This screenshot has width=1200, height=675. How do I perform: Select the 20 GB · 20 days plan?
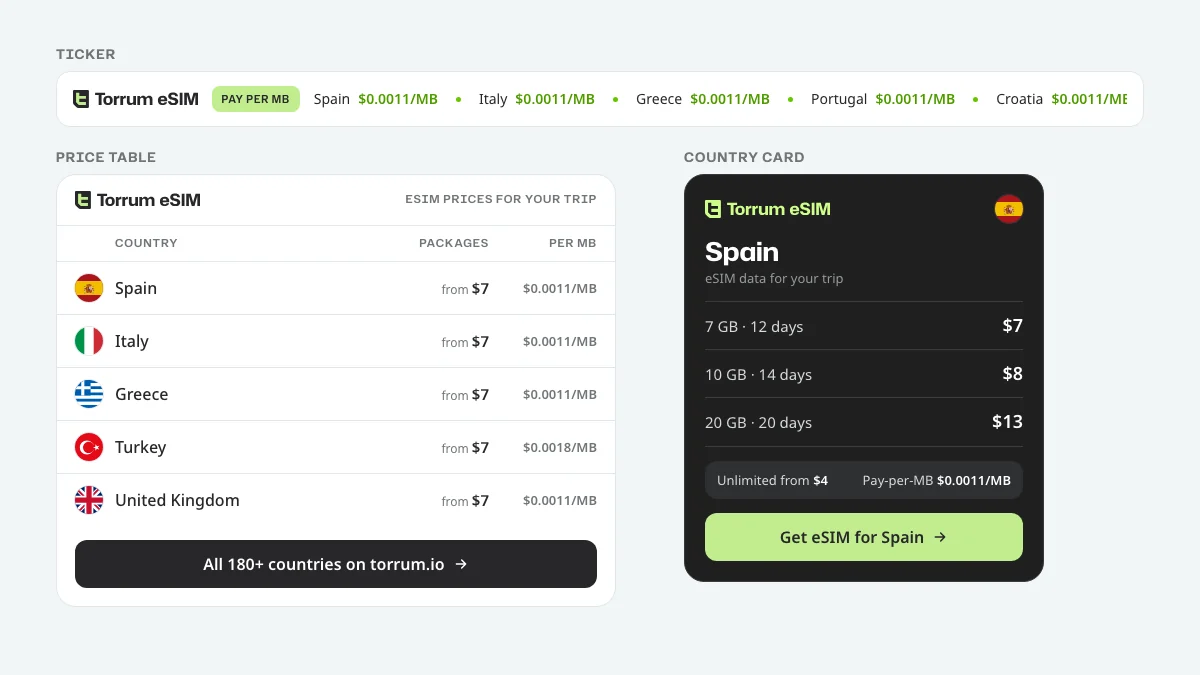[864, 422]
